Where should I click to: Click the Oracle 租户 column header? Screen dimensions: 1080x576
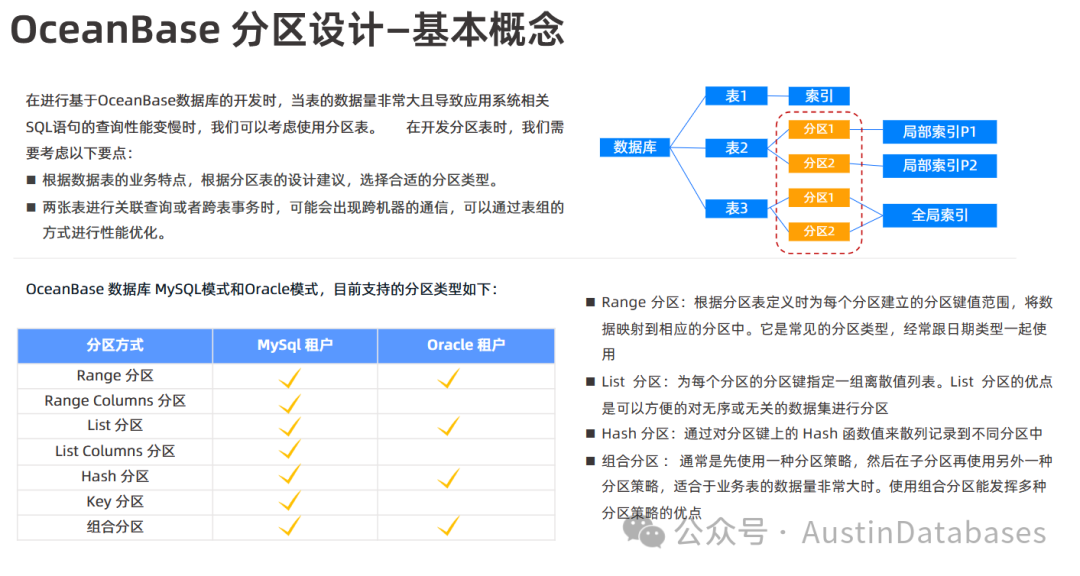coord(466,345)
